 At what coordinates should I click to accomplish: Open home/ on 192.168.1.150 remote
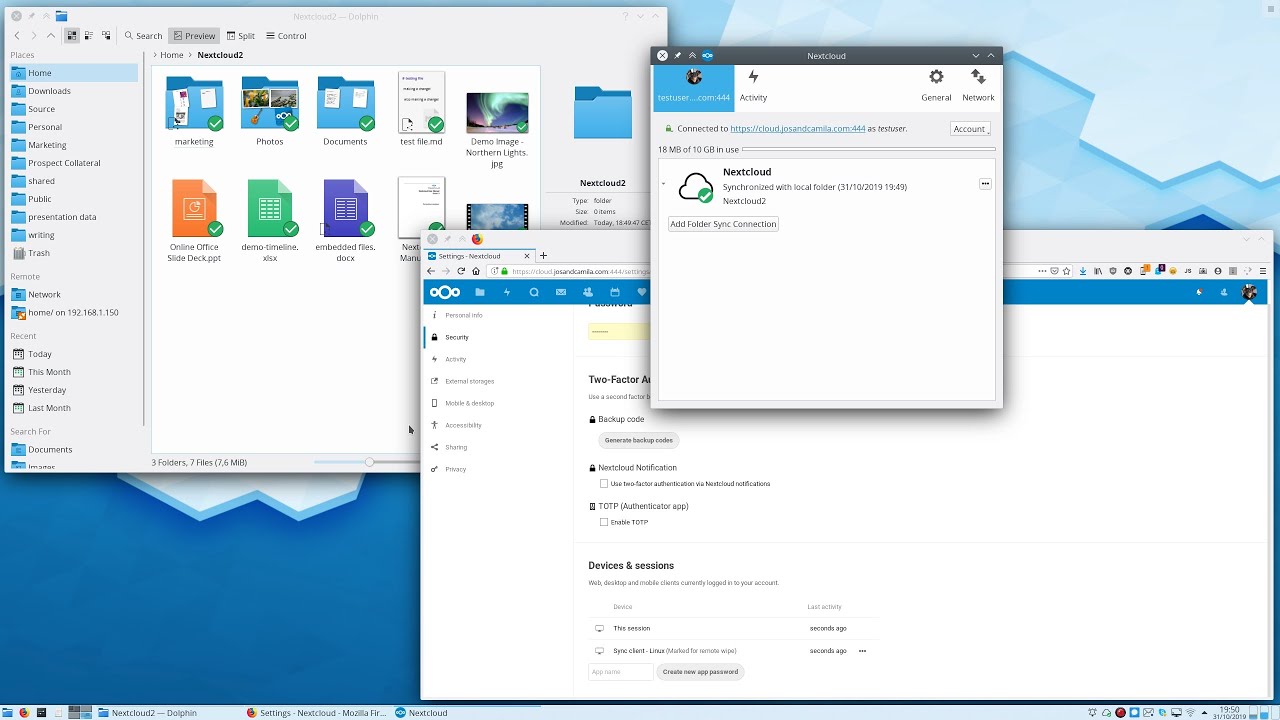pos(74,313)
